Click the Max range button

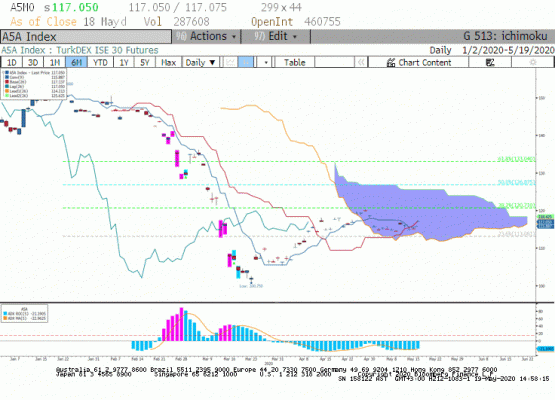coord(168,63)
